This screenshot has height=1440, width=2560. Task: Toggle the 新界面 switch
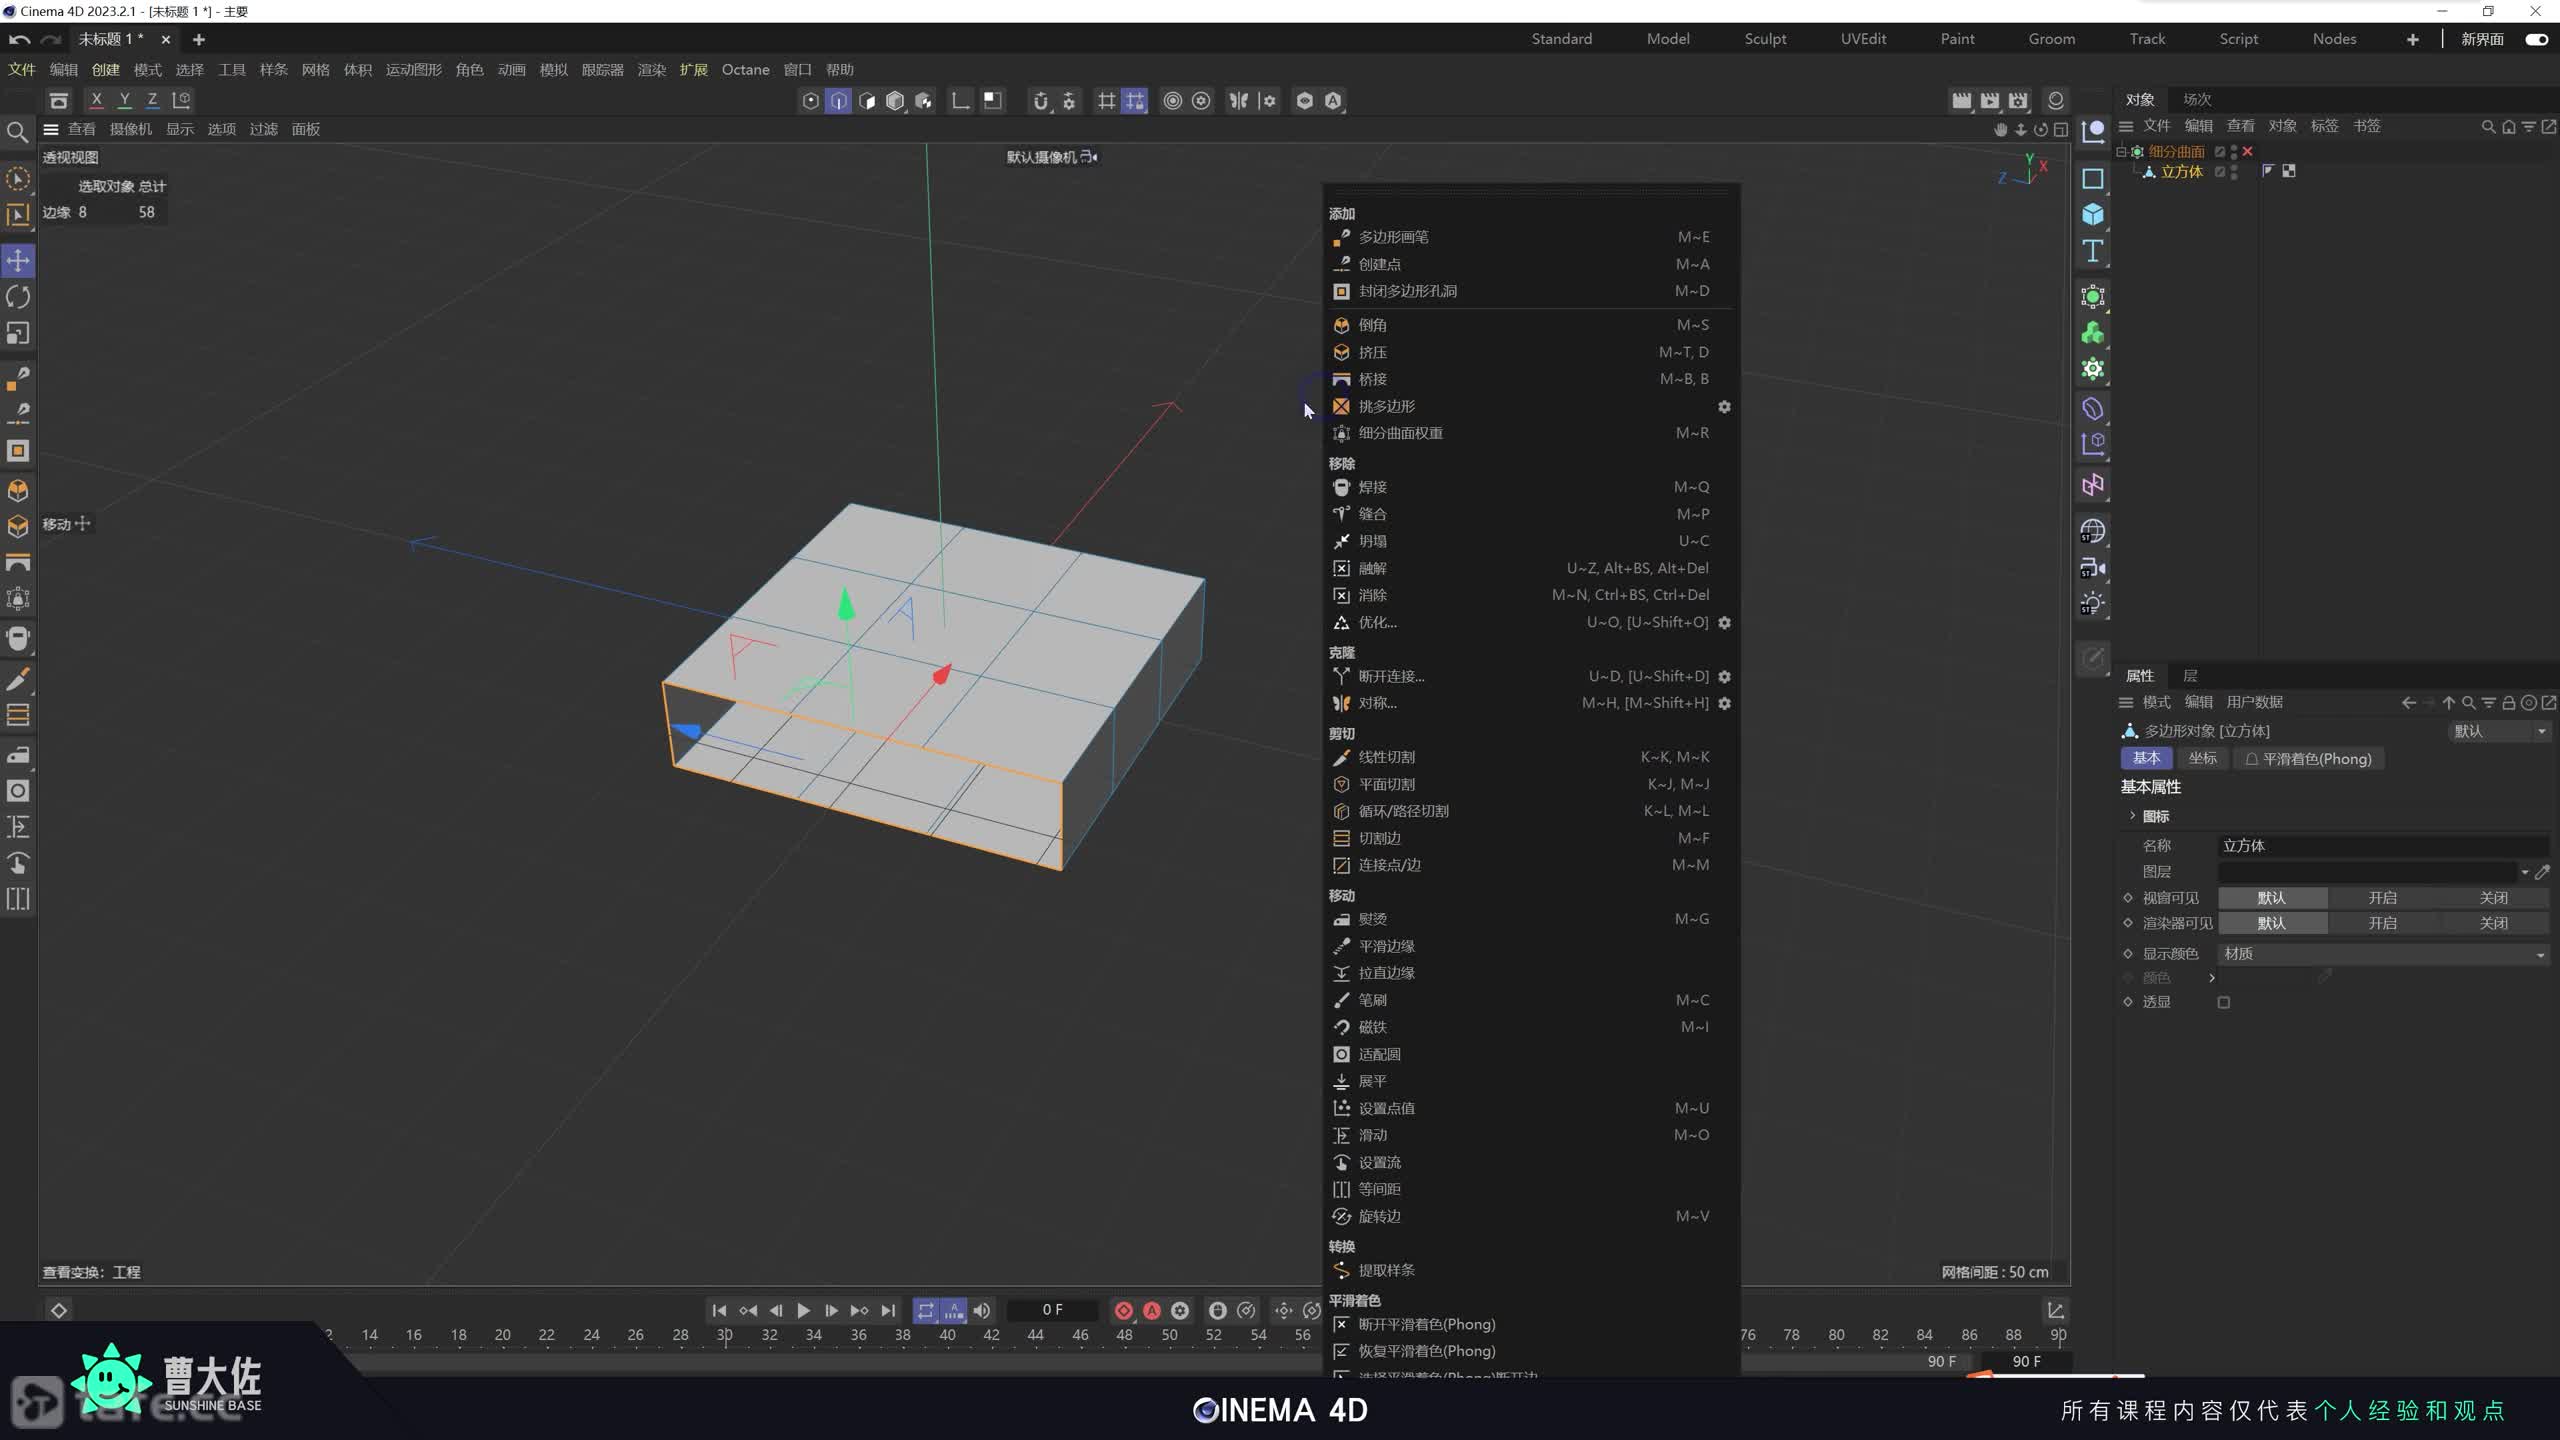coord(2536,39)
